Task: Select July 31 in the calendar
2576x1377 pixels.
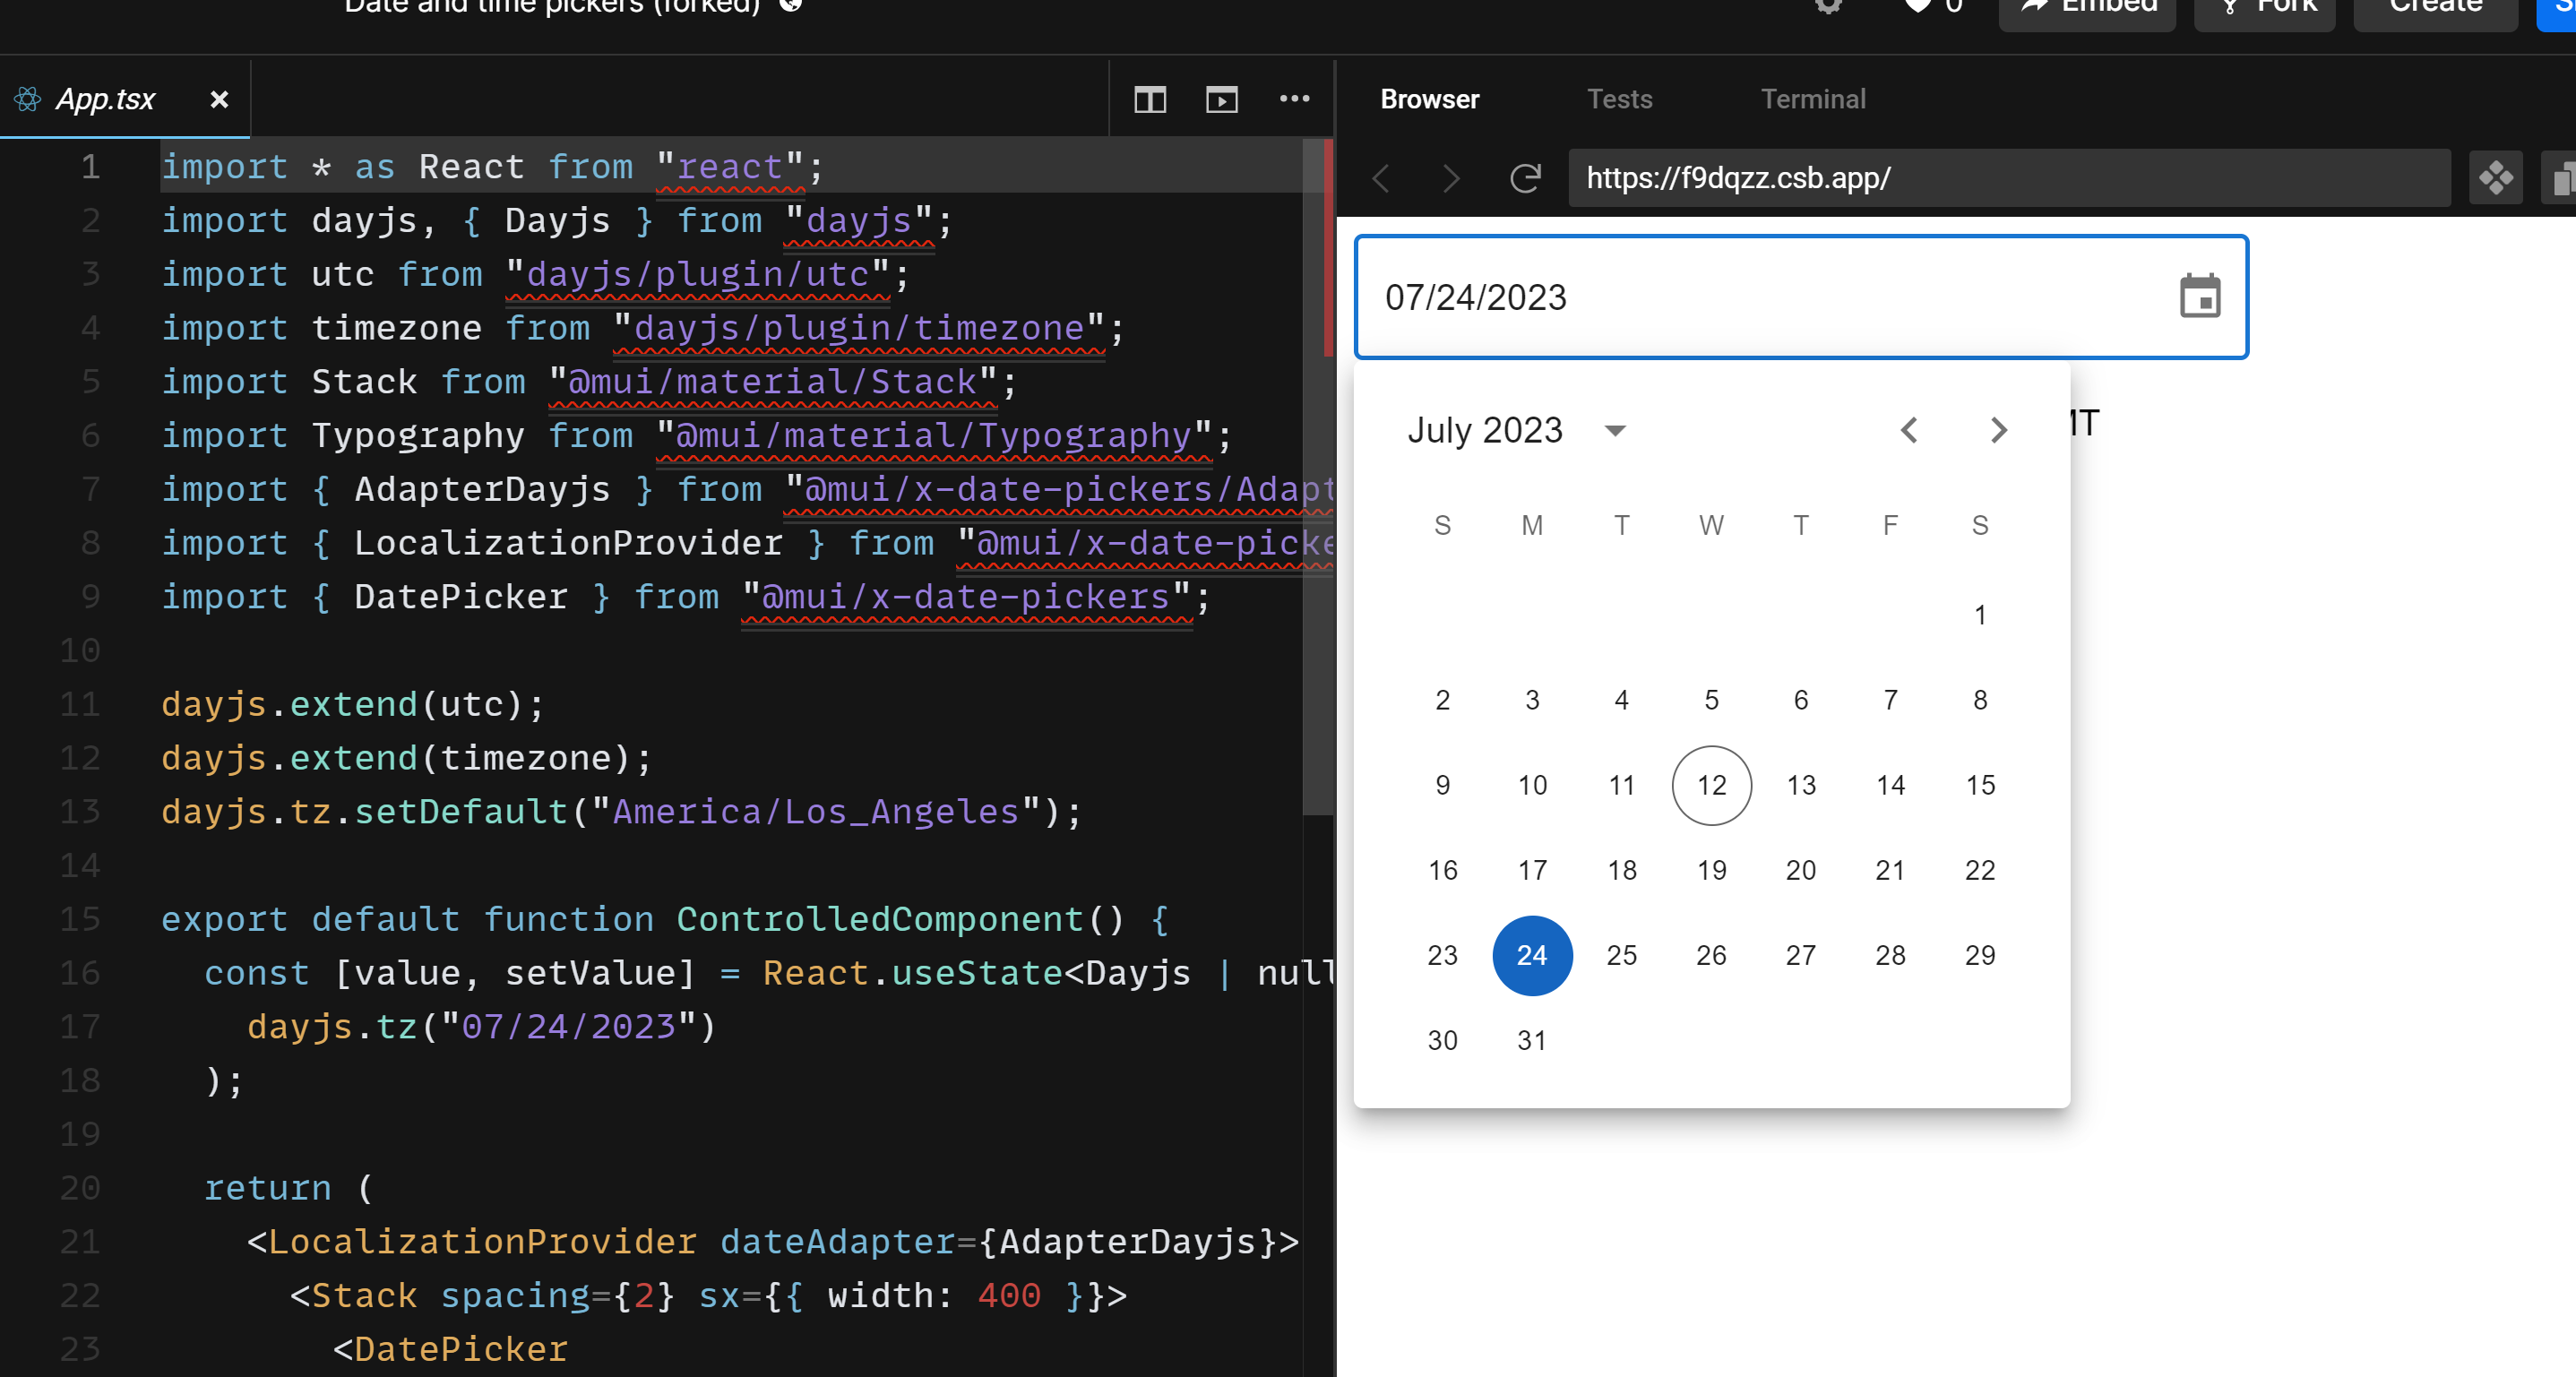Action: [1532, 1040]
